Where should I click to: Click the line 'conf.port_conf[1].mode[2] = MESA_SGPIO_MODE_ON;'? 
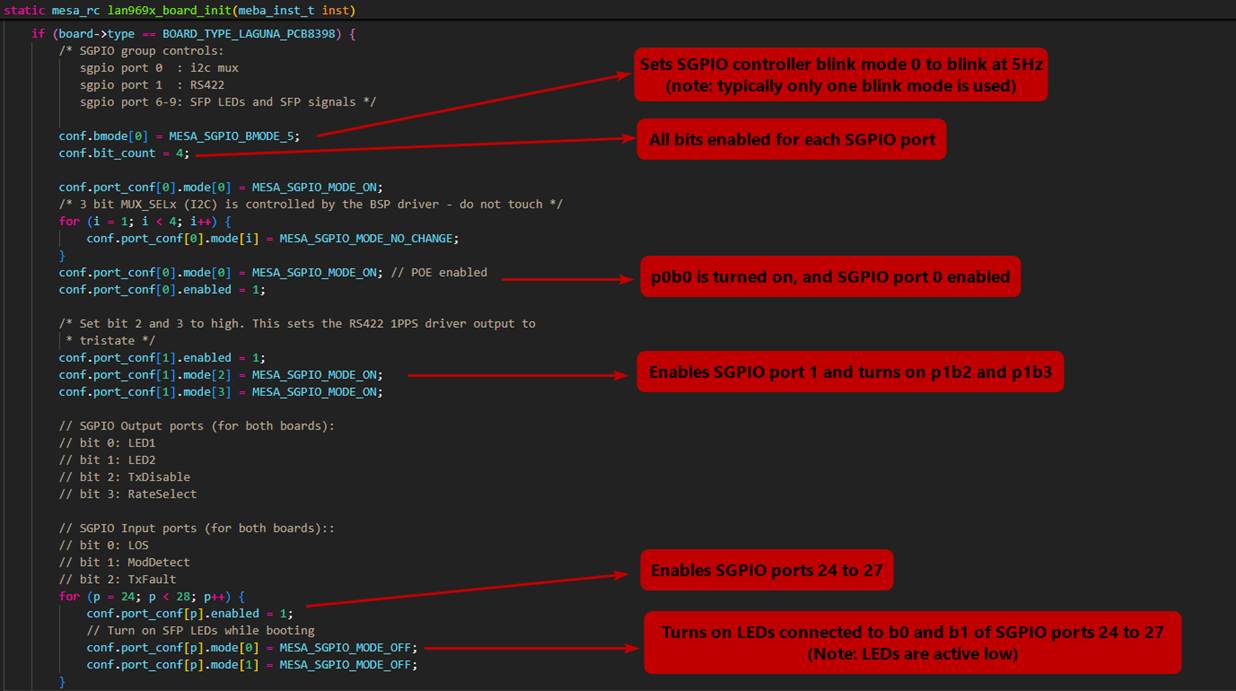coord(220,374)
